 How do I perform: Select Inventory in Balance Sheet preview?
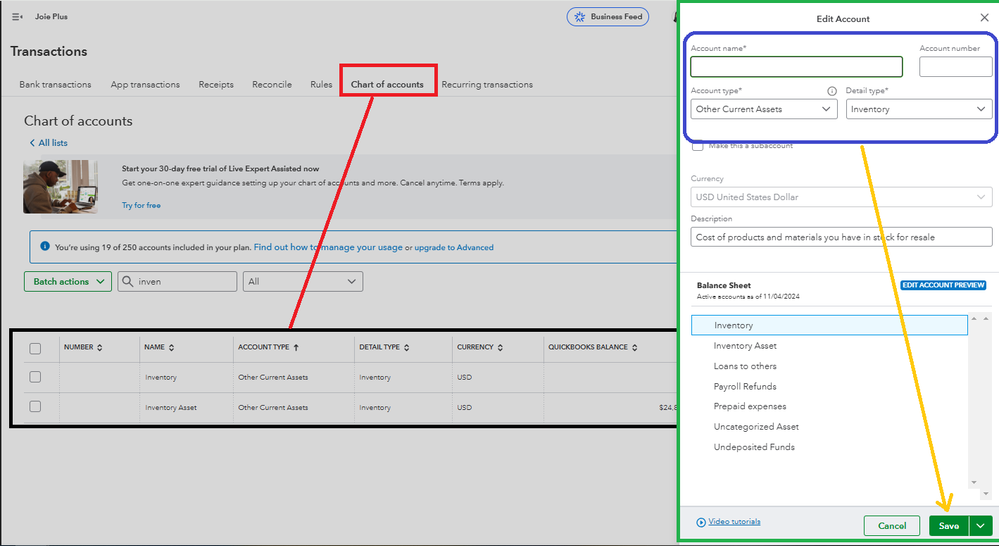tap(830, 325)
